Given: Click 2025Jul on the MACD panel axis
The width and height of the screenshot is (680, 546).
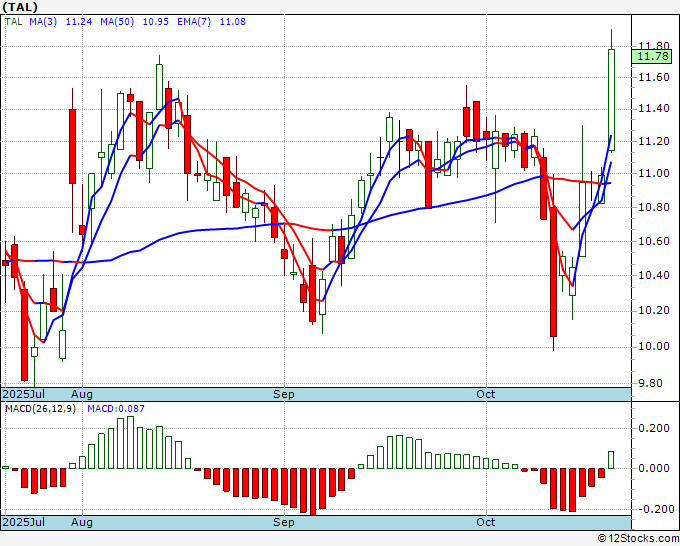Looking at the screenshot, I should tap(23, 522).
